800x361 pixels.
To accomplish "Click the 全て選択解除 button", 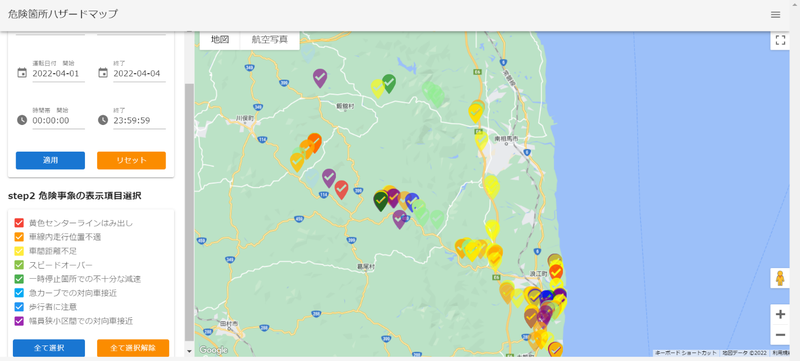I will (133, 348).
